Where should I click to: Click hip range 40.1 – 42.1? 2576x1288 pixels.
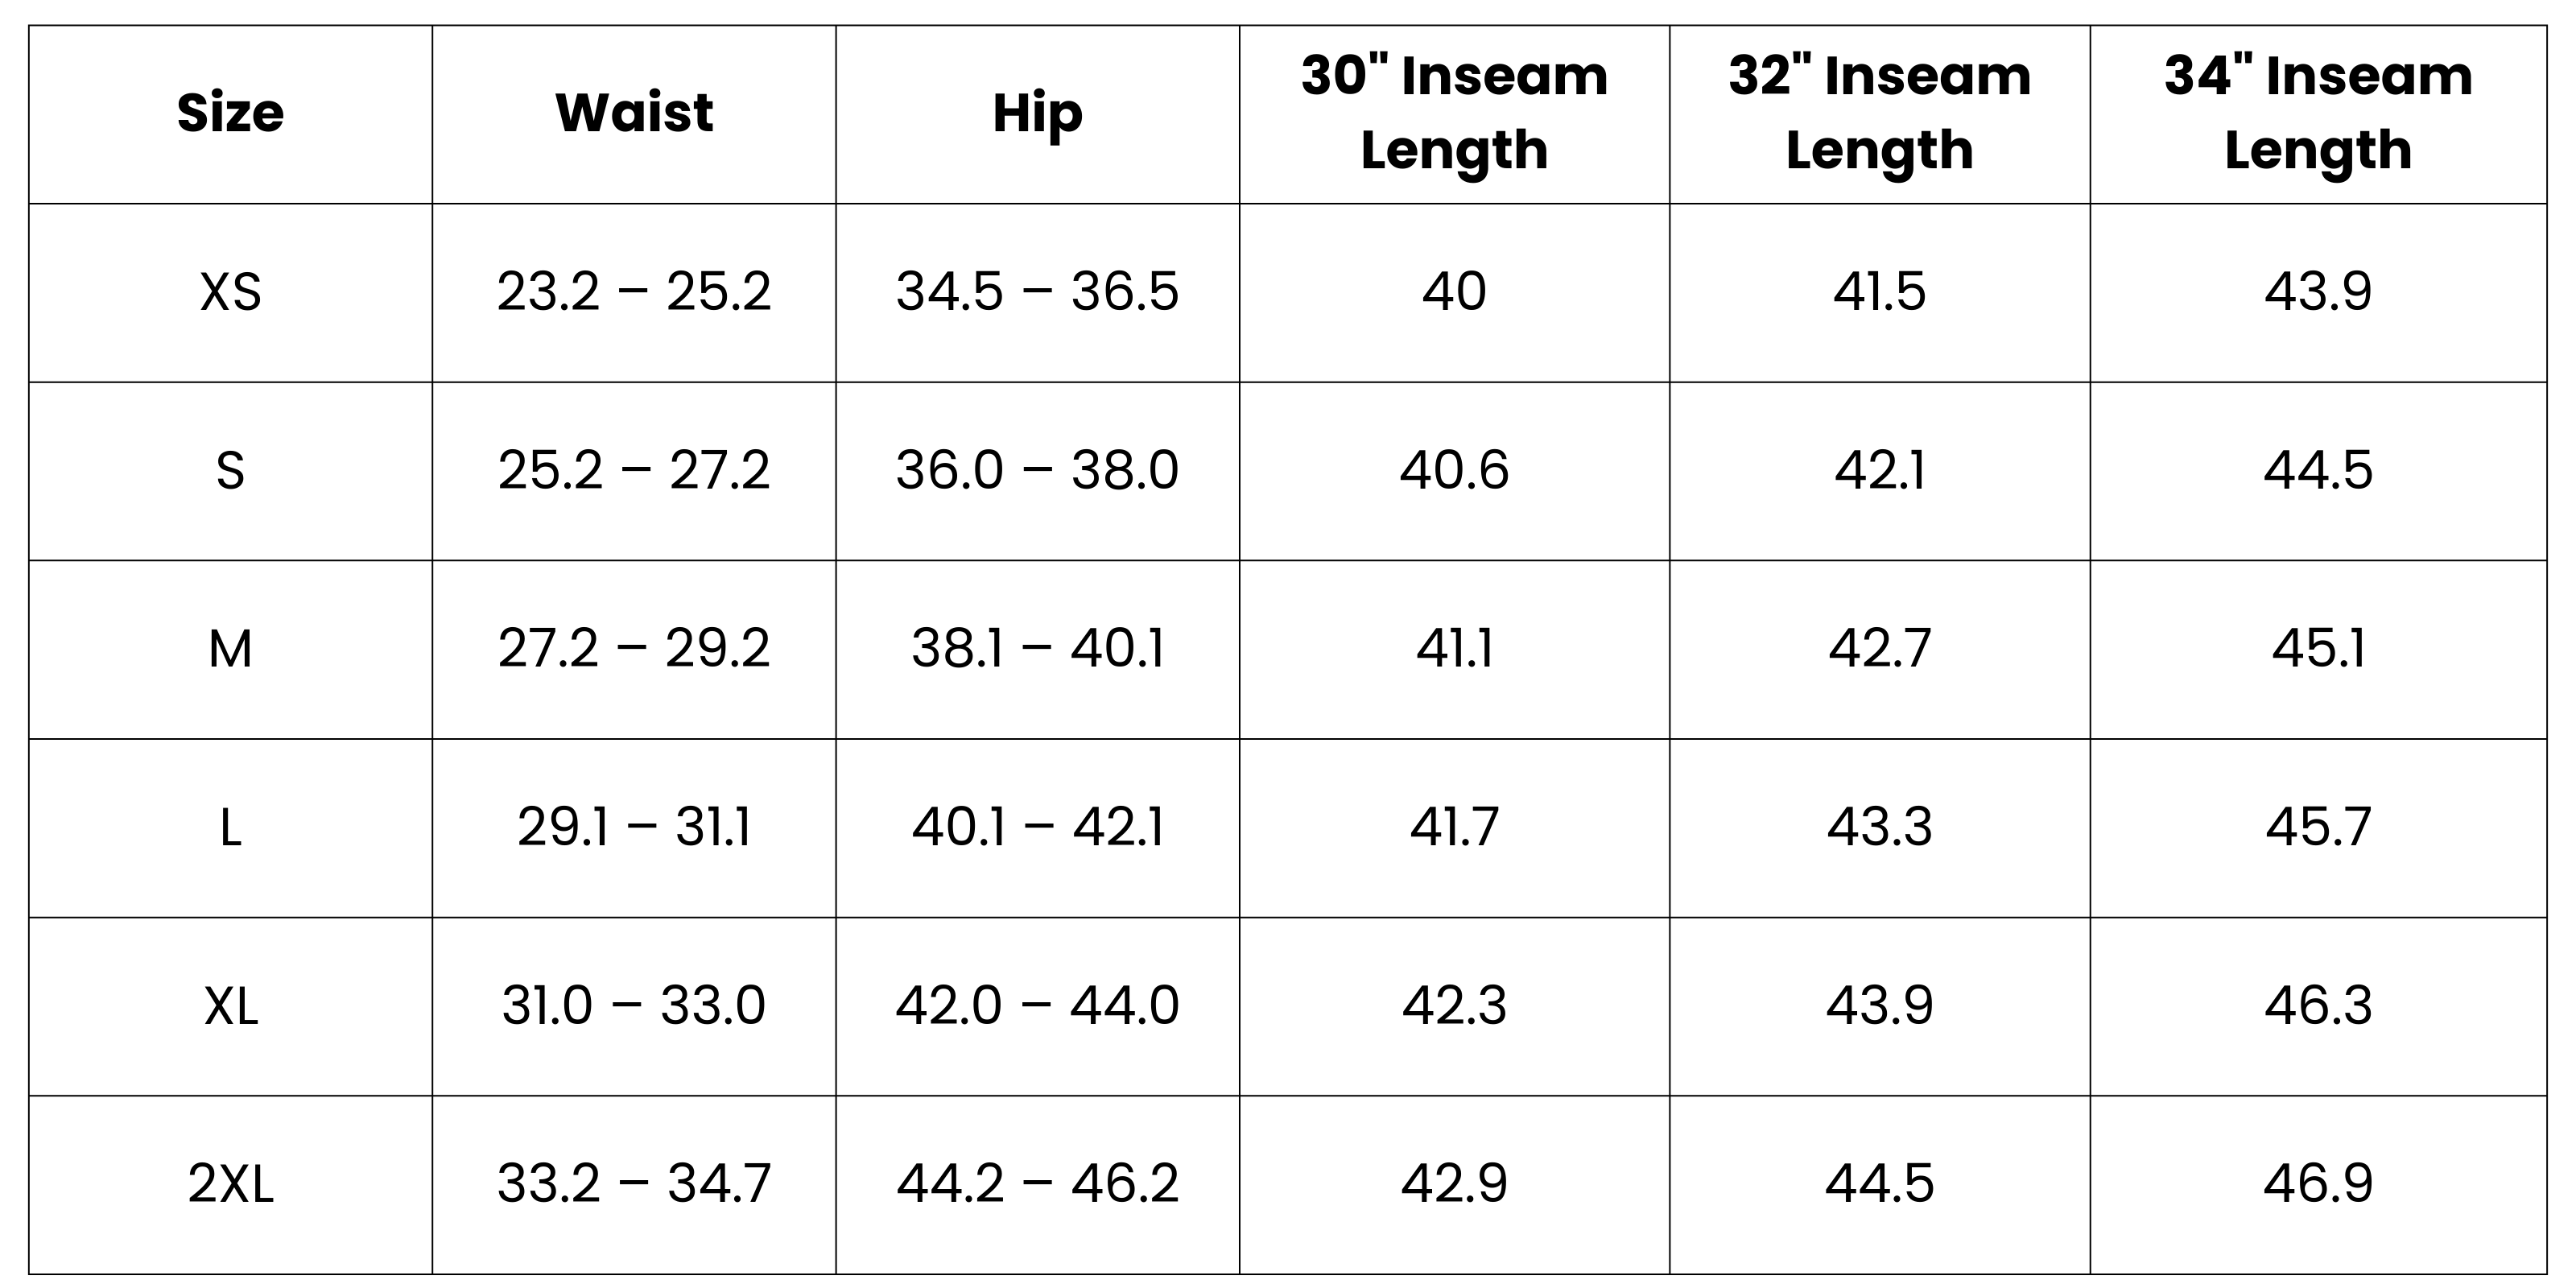(1037, 828)
